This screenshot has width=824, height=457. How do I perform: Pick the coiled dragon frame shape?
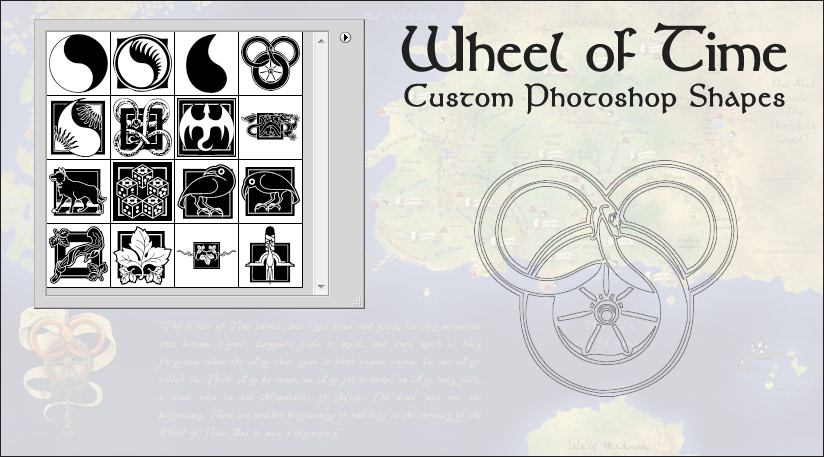click(x=78, y=256)
